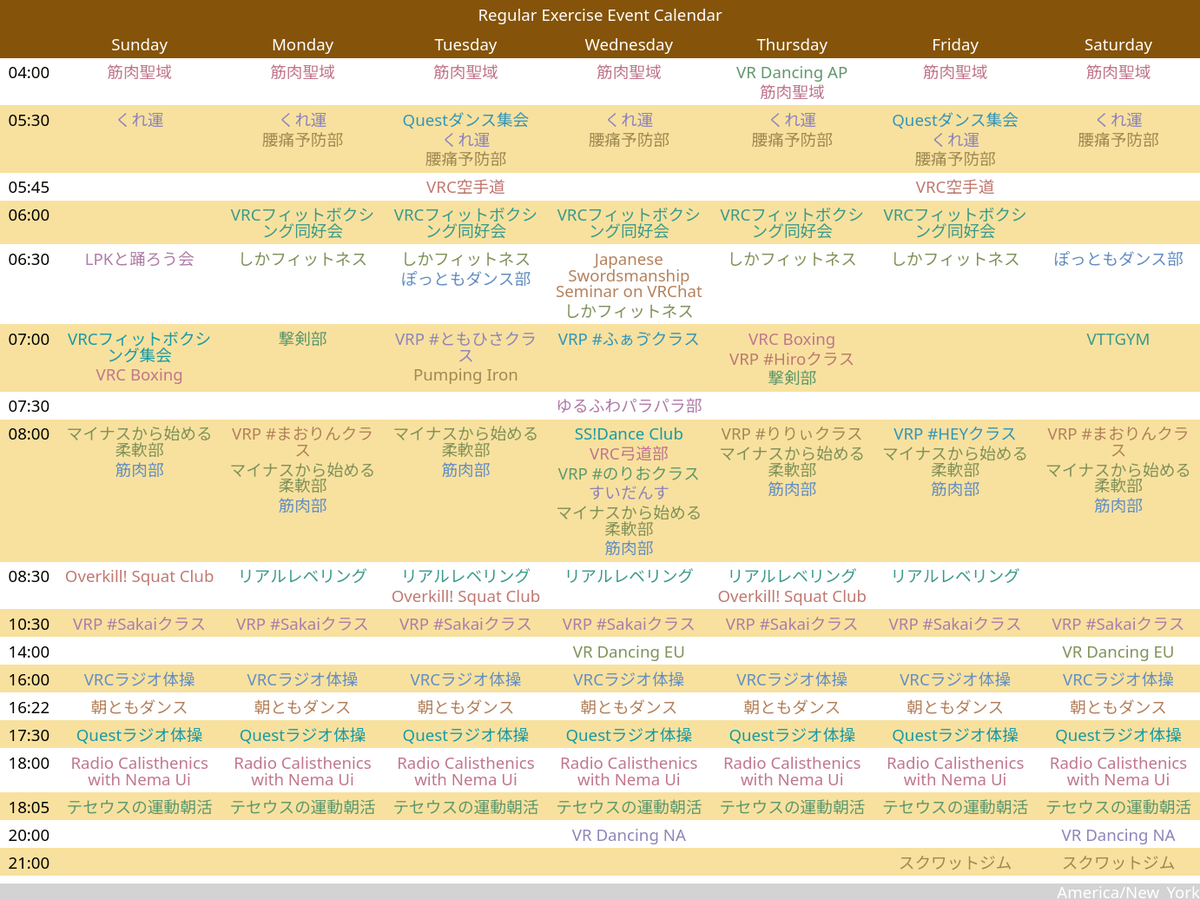Open the VR Dancing AP event on Thursday

coord(792,72)
